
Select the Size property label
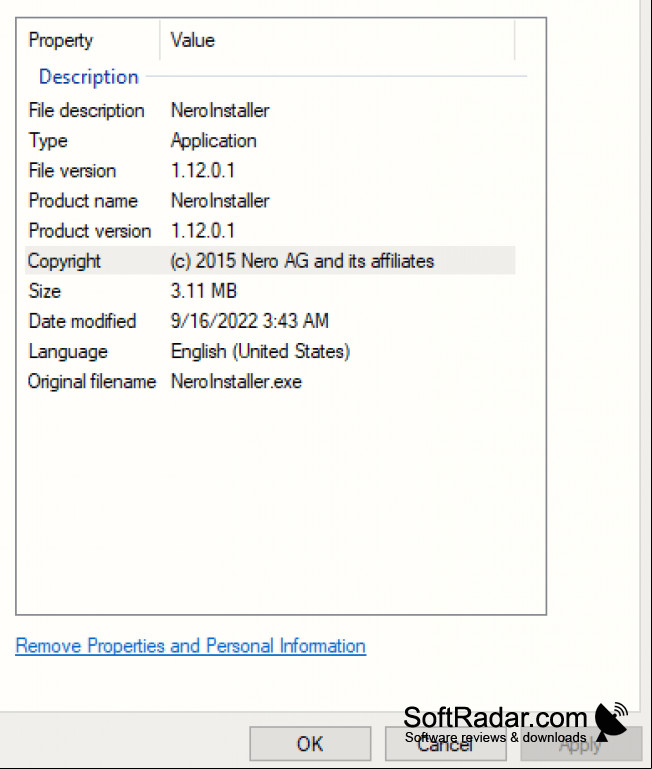click(x=45, y=291)
